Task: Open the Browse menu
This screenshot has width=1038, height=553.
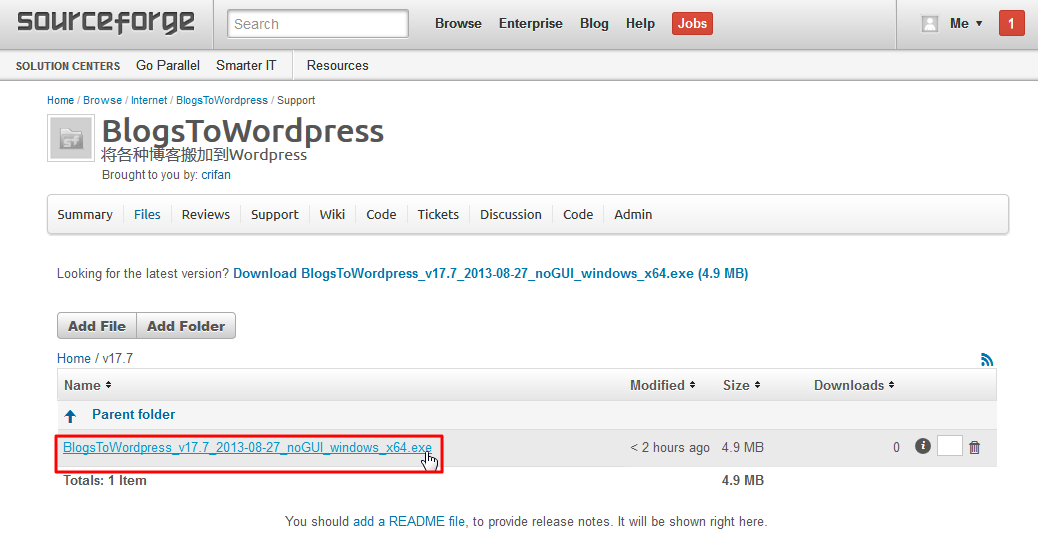Action: tap(458, 23)
